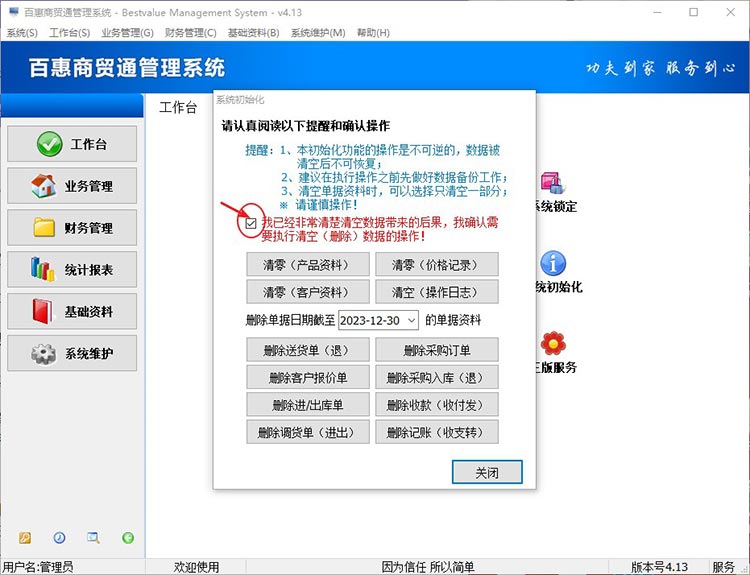The image size is (750, 575).
Task: Click the 的单据资料 label
Action: pos(453,320)
